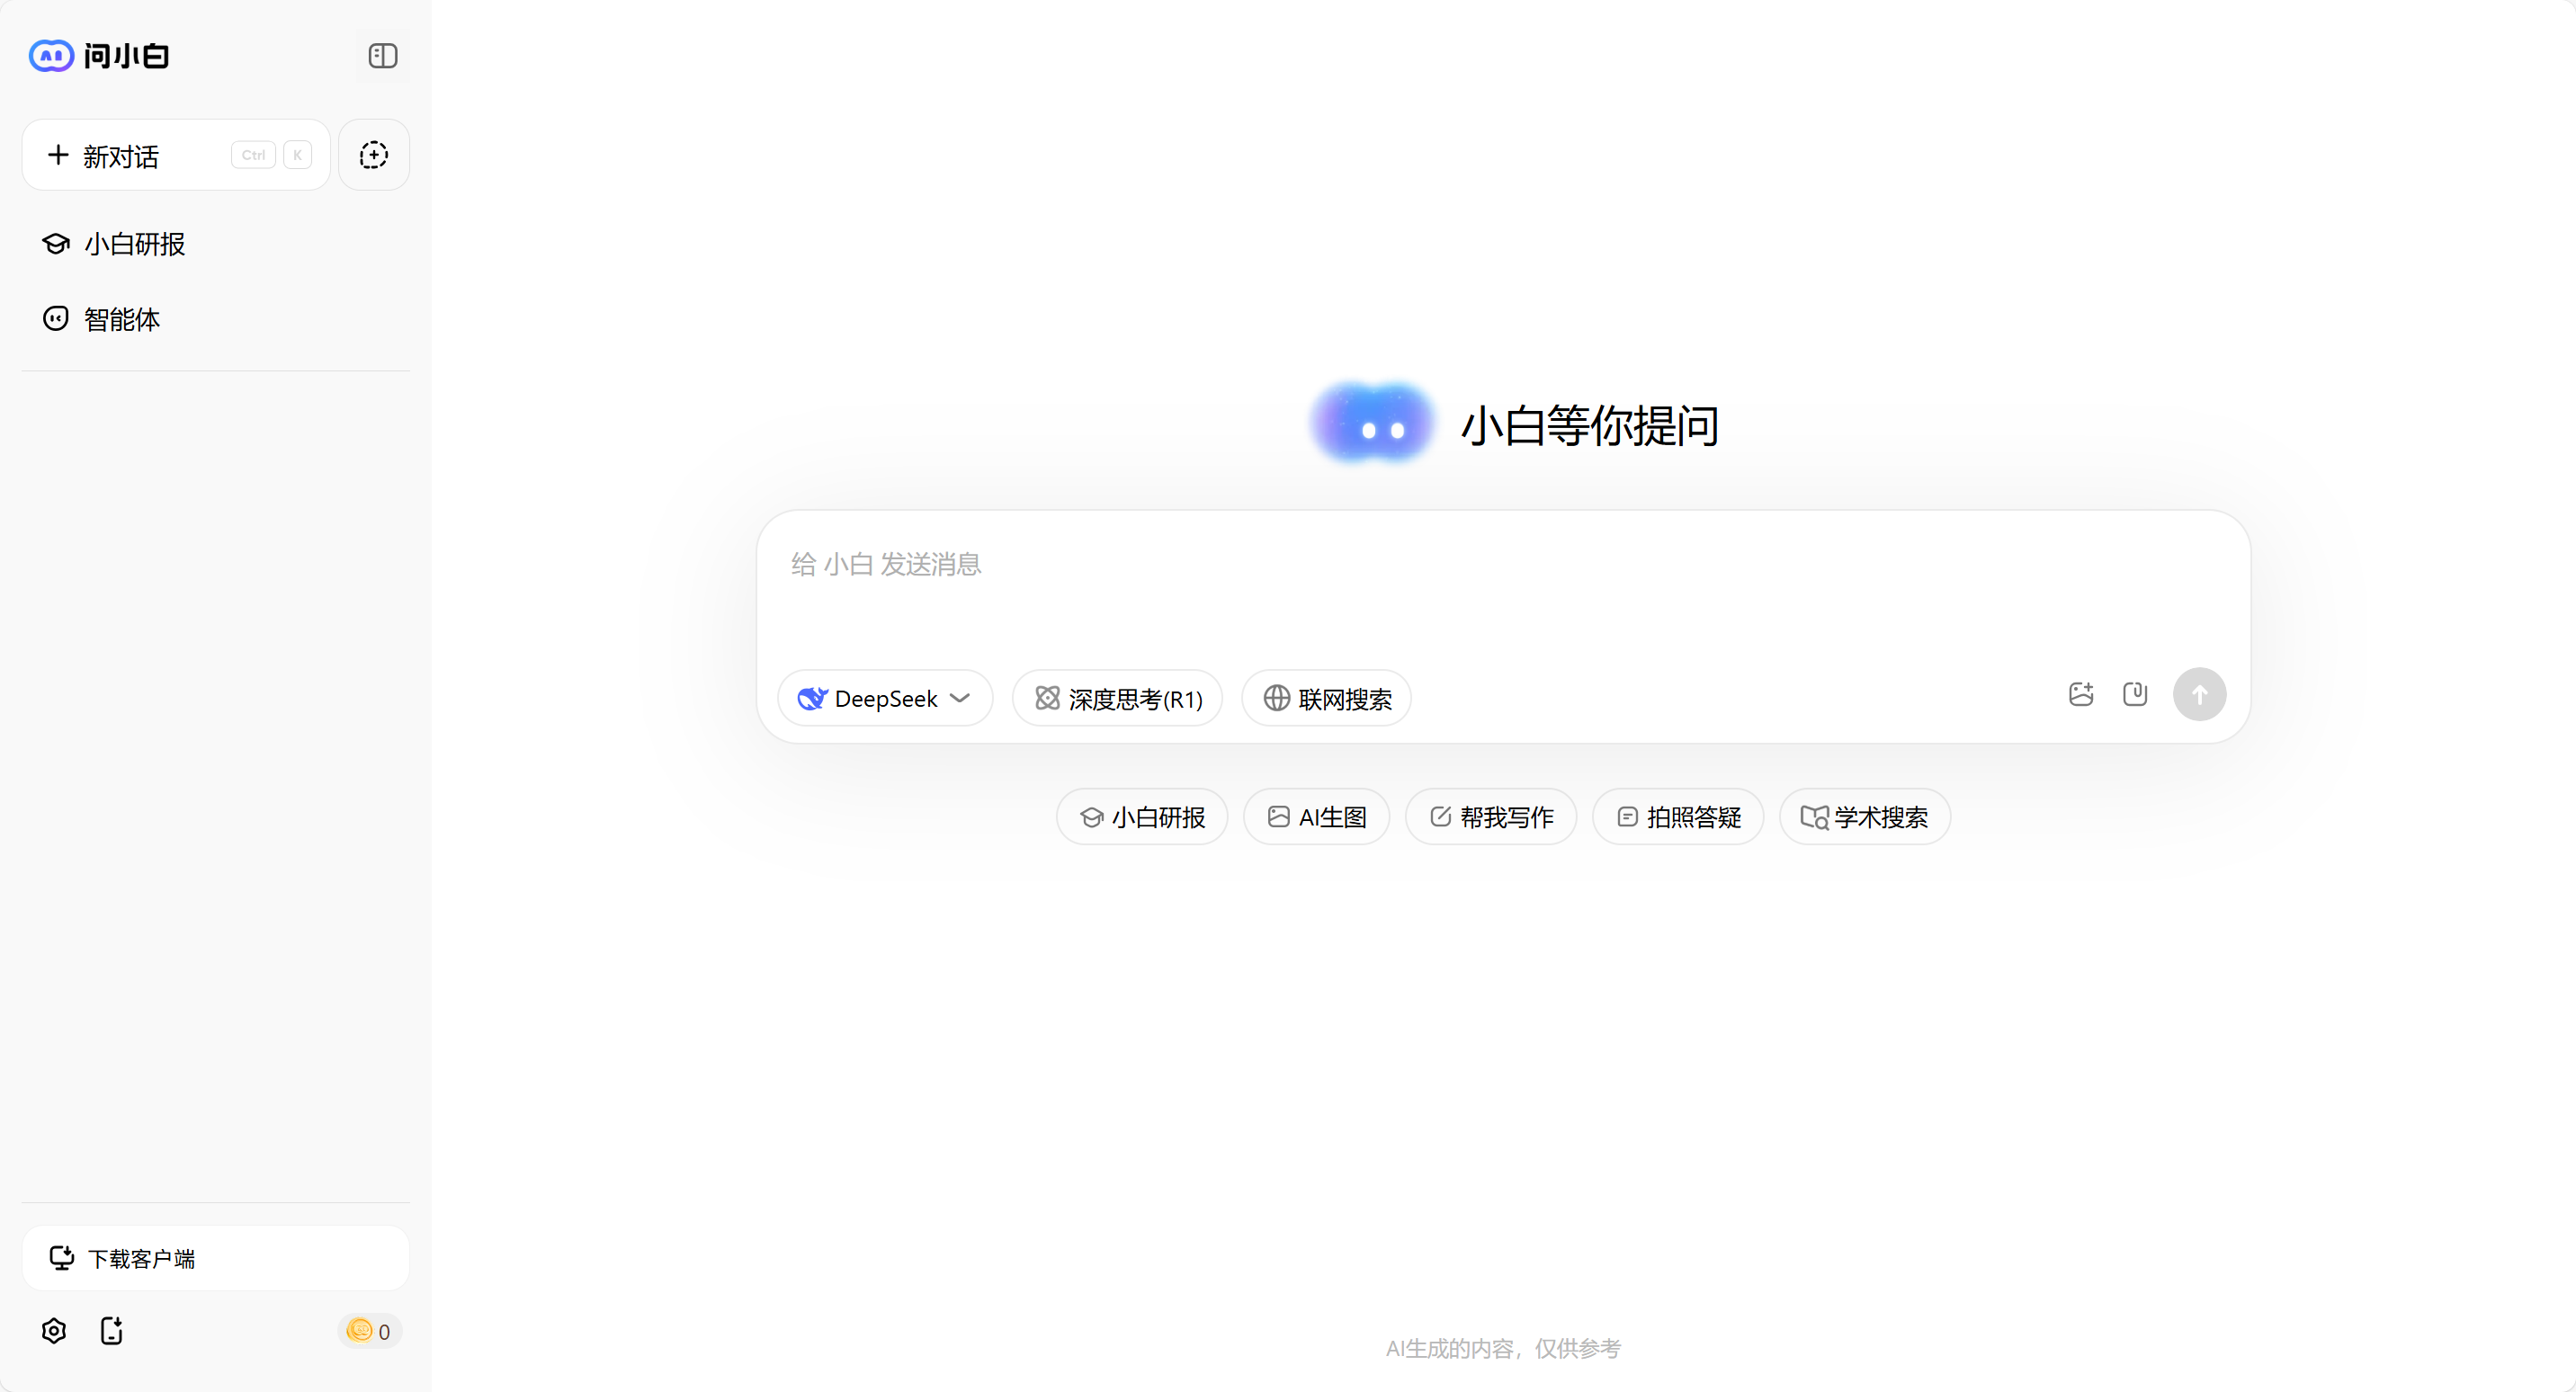Toggle 联网搜索 option
Screen dimensions: 2576x1392
tap(1327, 698)
